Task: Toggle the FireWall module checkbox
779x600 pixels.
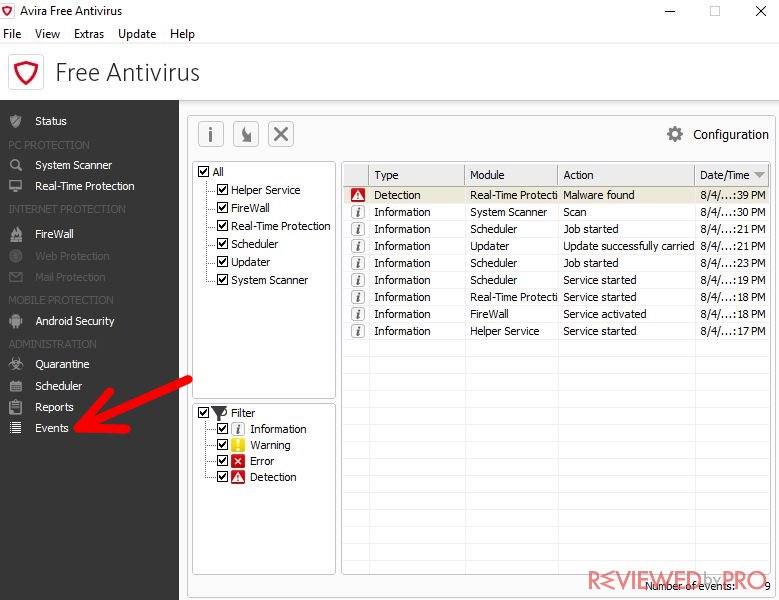Action: [x=223, y=208]
